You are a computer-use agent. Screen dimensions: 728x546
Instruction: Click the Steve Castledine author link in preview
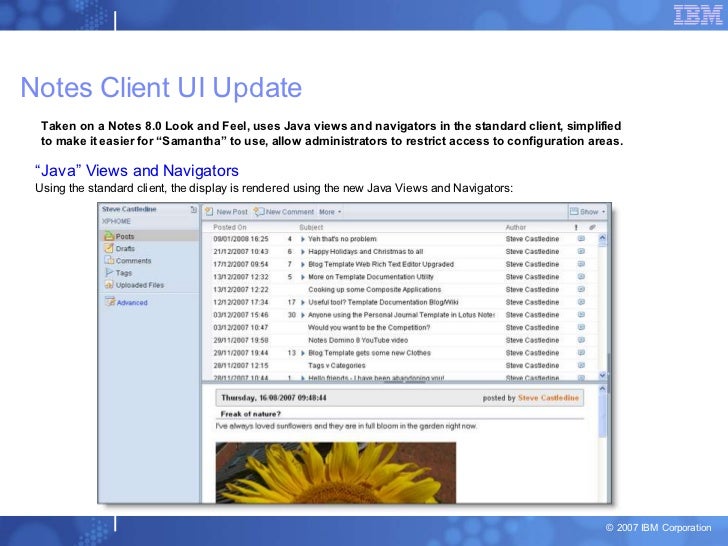pyautogui.click(x=548, y=398)
